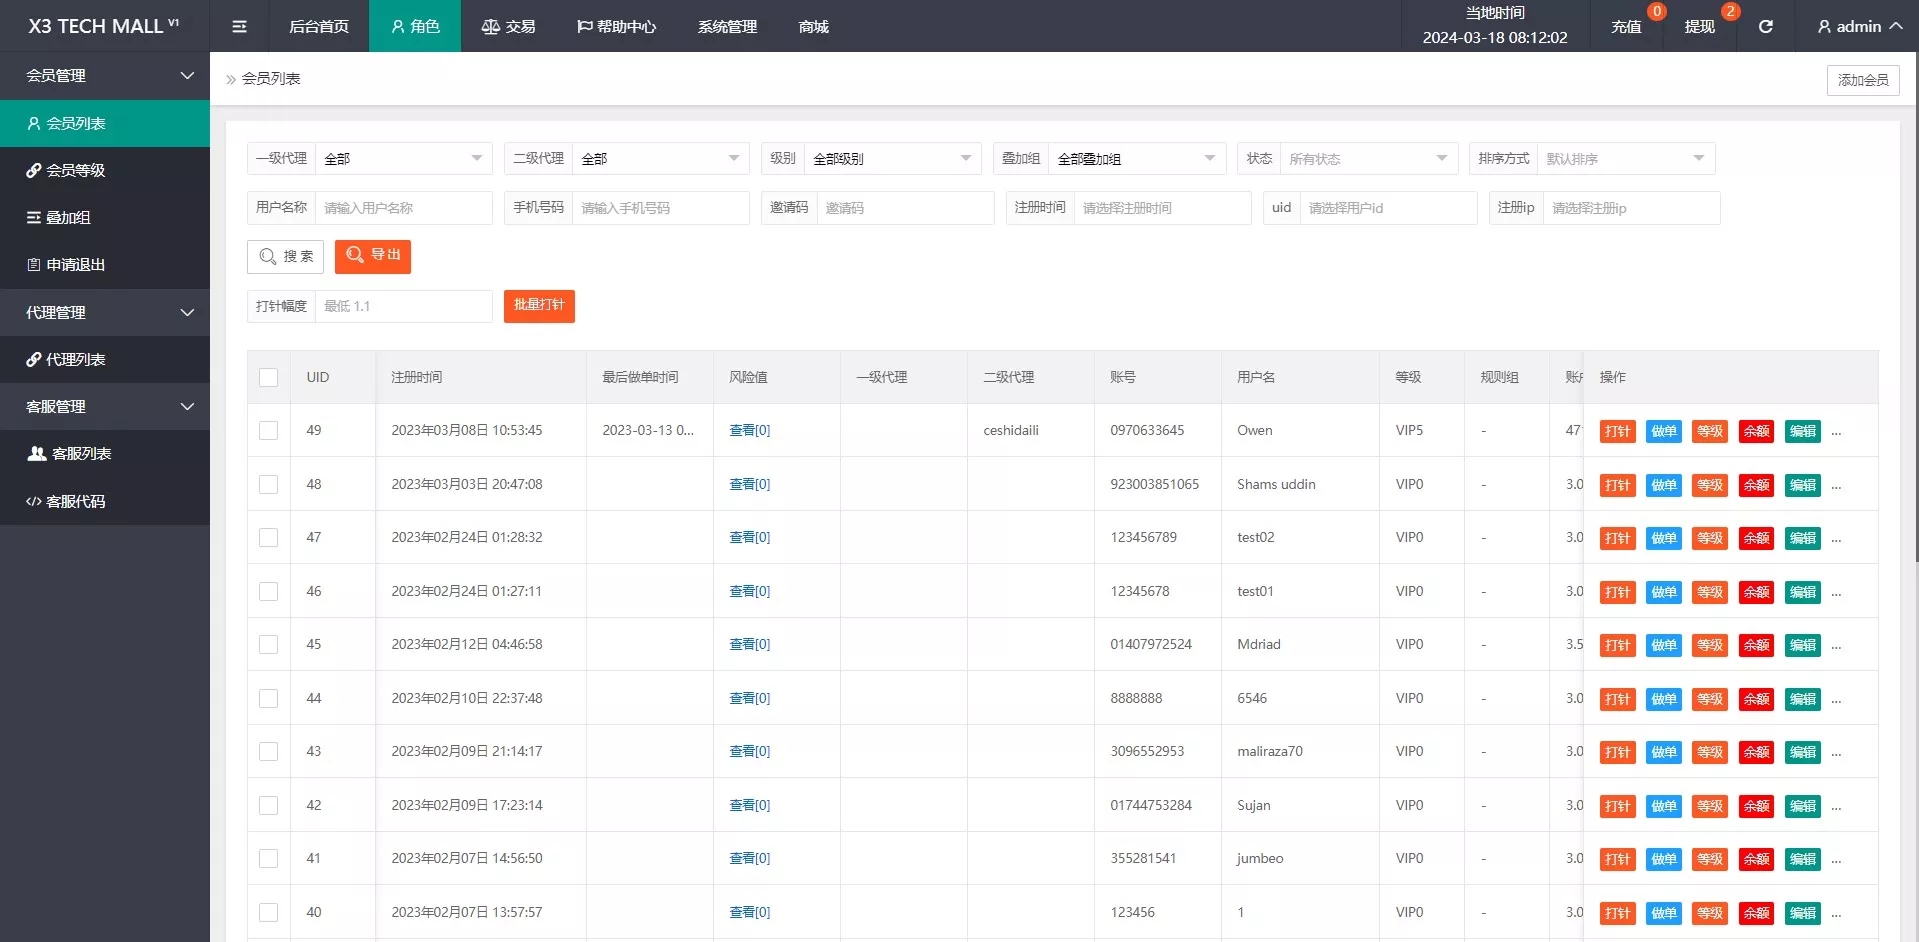The width and height of the screenshot is (1919, 942).
Task: Switch to the 交易 top menu tab
Action: [x=508, y=27]
